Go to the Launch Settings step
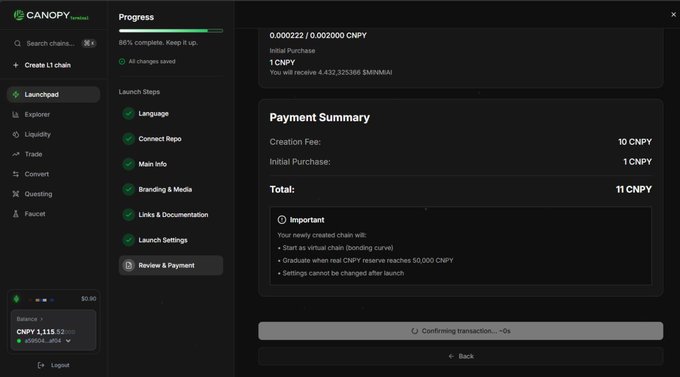The image size is (680, 377). tap(163, 240)
